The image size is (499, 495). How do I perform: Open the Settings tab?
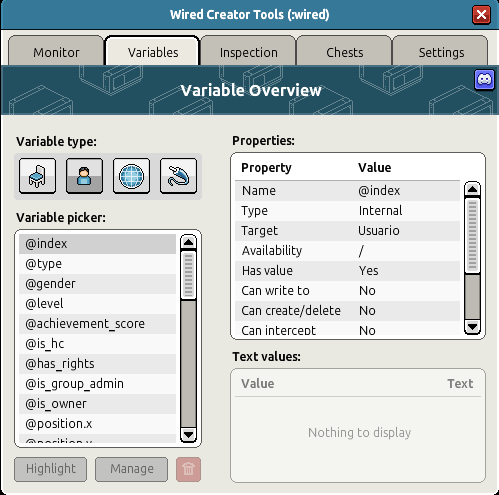coord(441,51)
